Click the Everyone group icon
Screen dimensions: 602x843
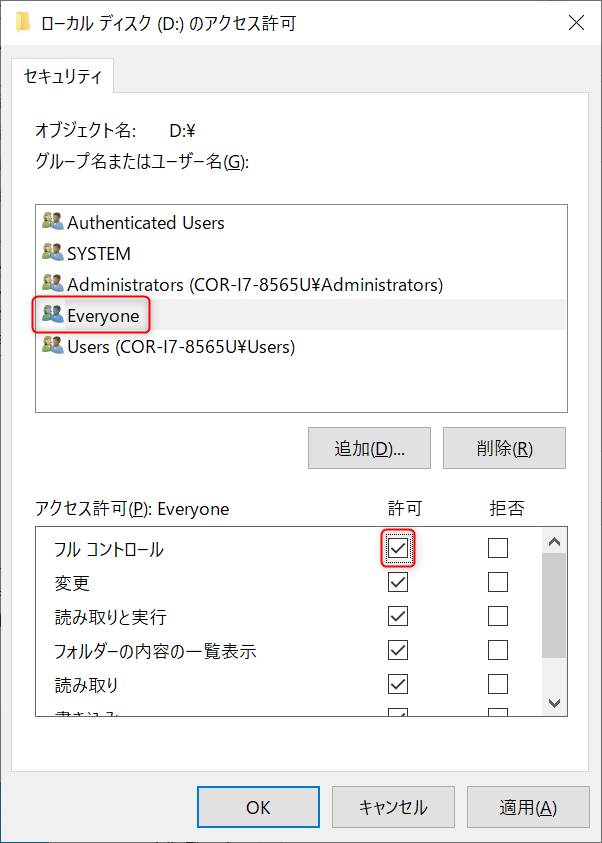coord(53,315)
